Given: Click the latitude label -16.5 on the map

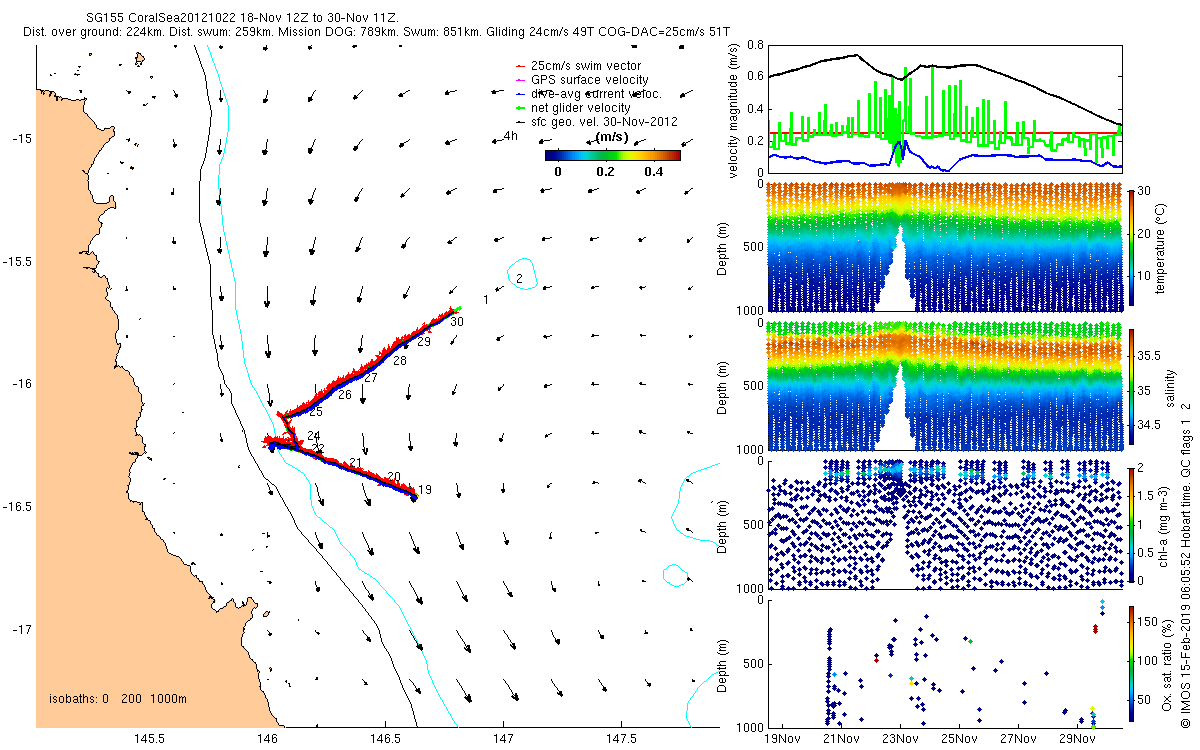Looking at the screenshot, I should [19, 506].
